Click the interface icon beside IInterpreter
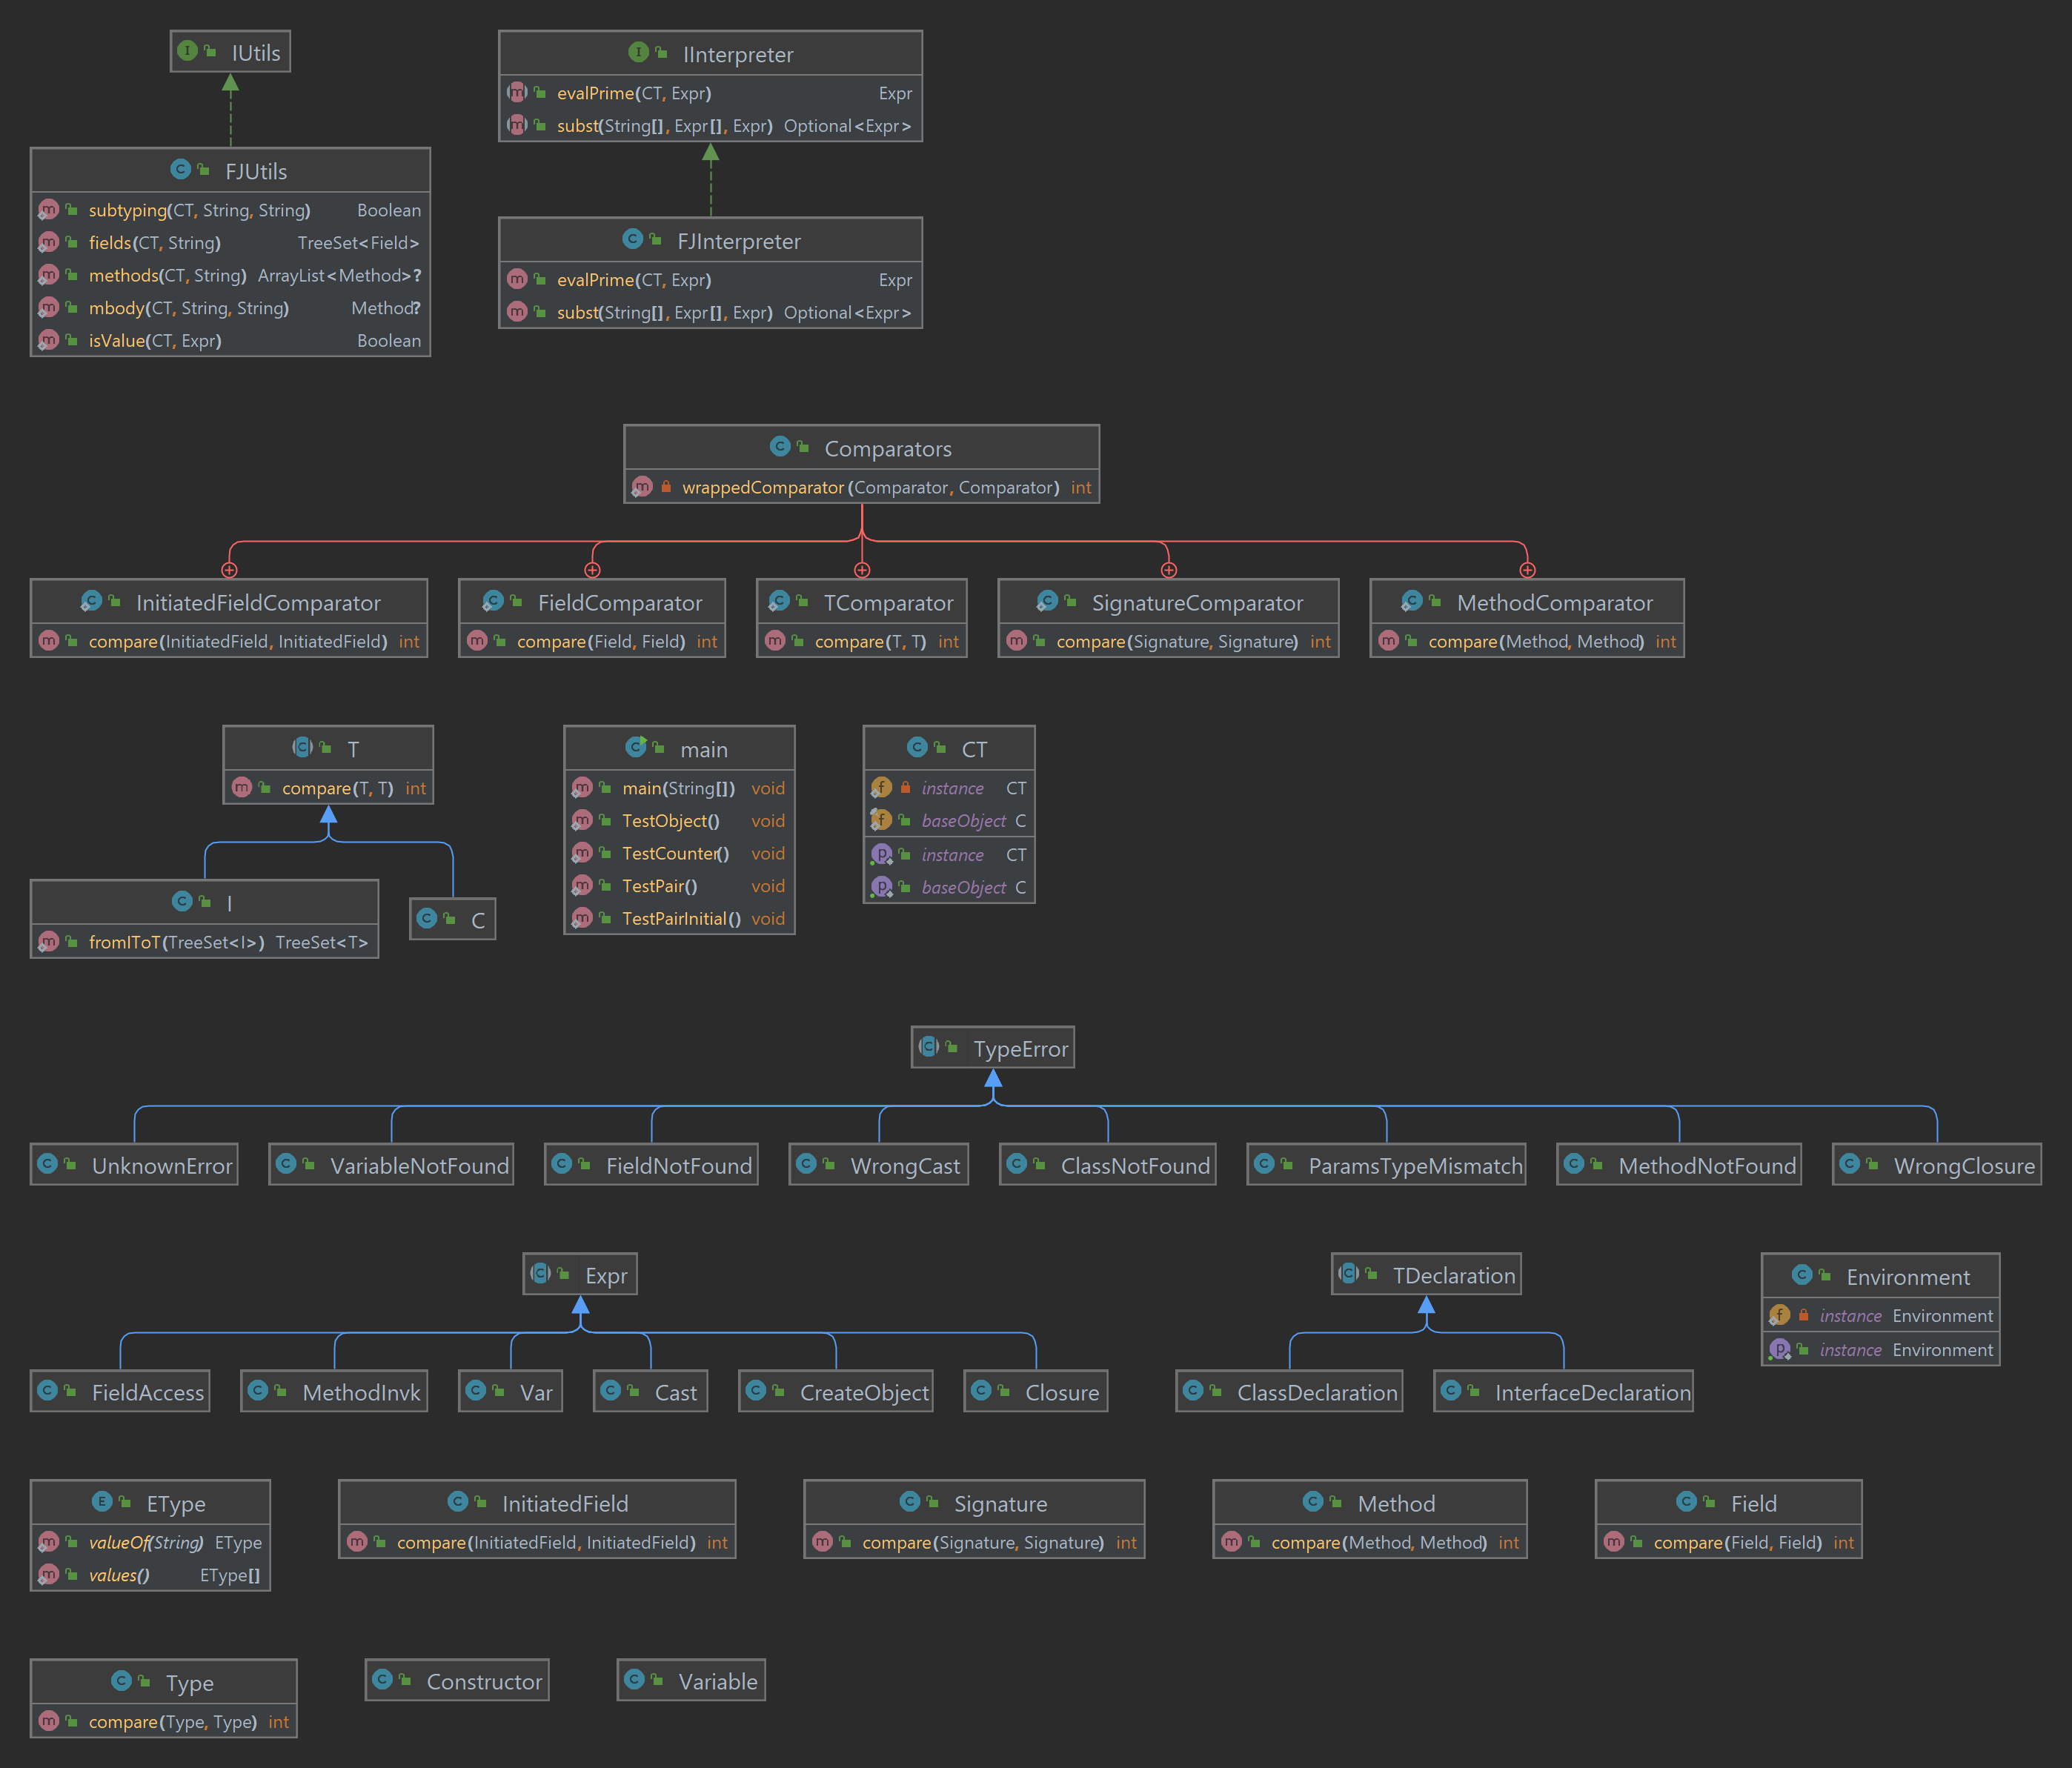 coord(638,52)
